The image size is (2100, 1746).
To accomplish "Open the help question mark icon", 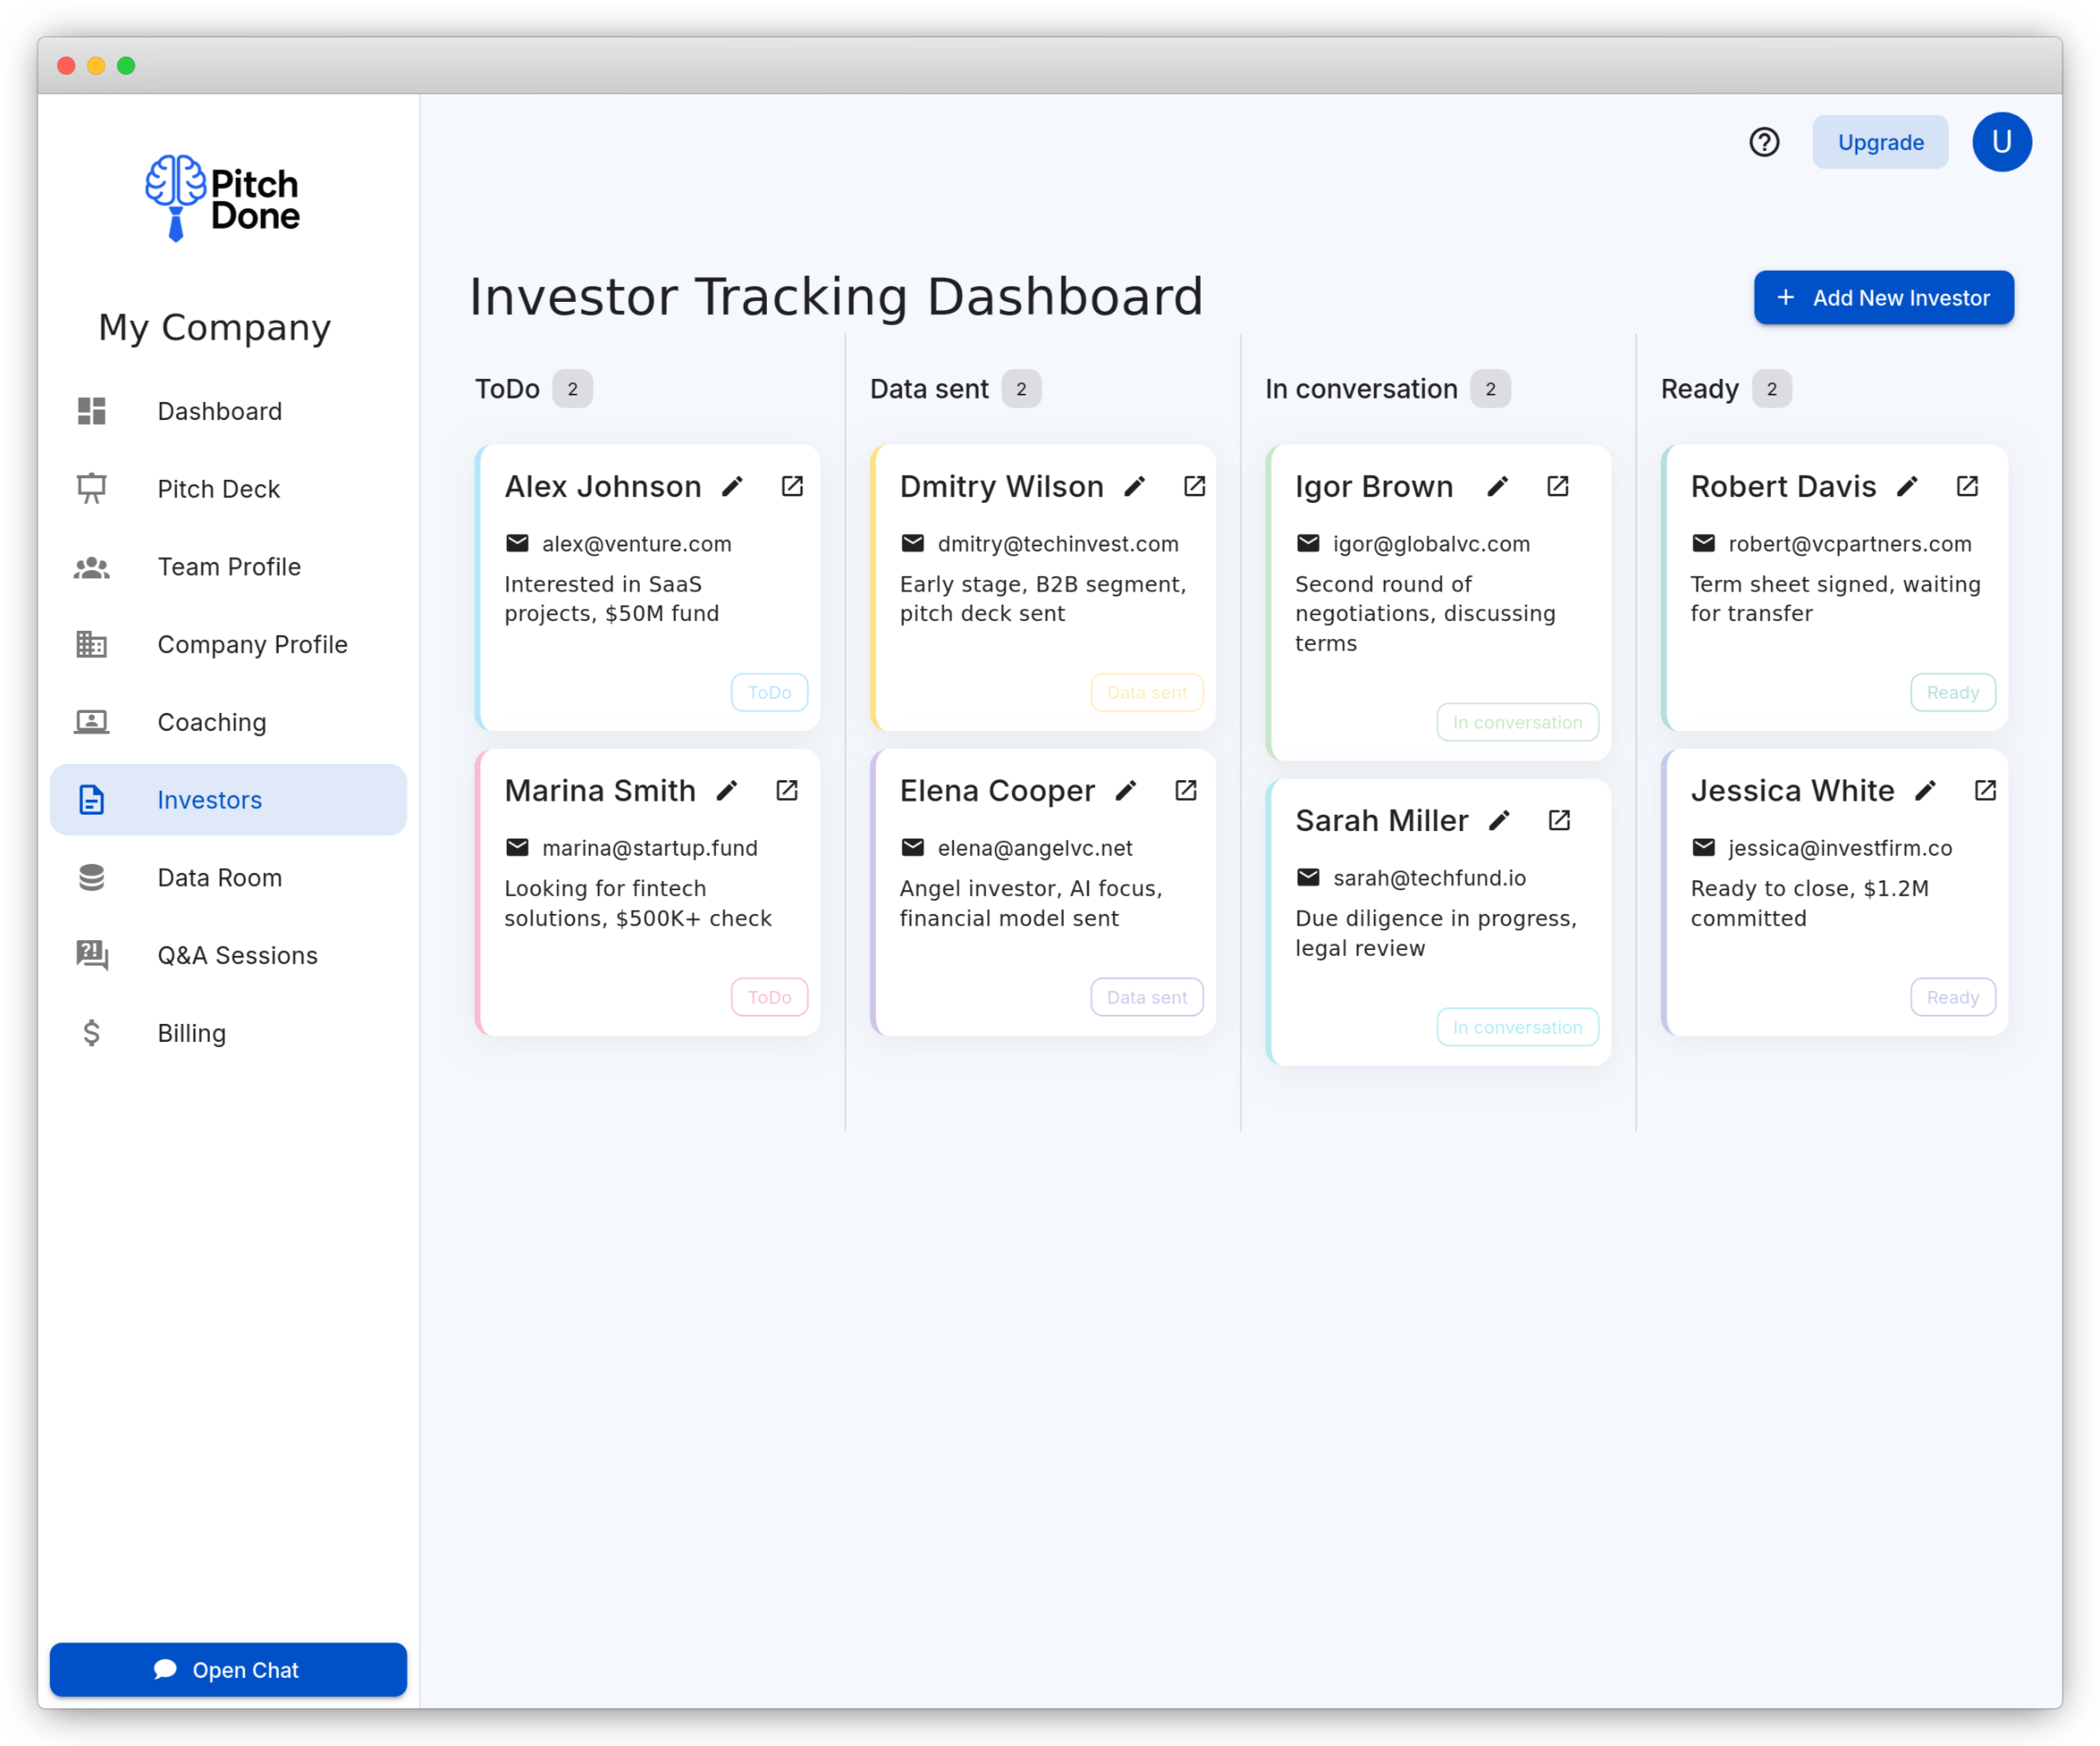I will click(1764, 142).
